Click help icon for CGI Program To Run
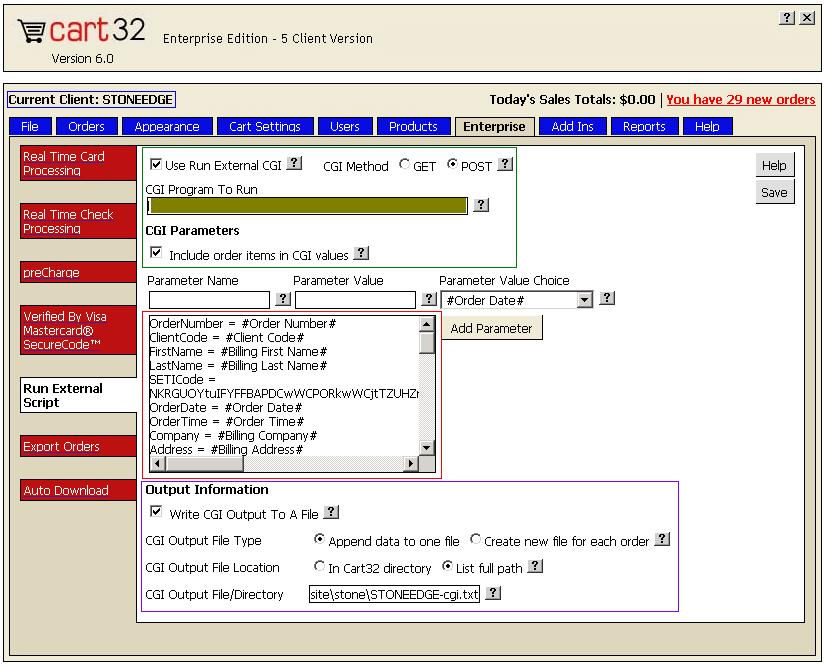 (x=481, y=205)
